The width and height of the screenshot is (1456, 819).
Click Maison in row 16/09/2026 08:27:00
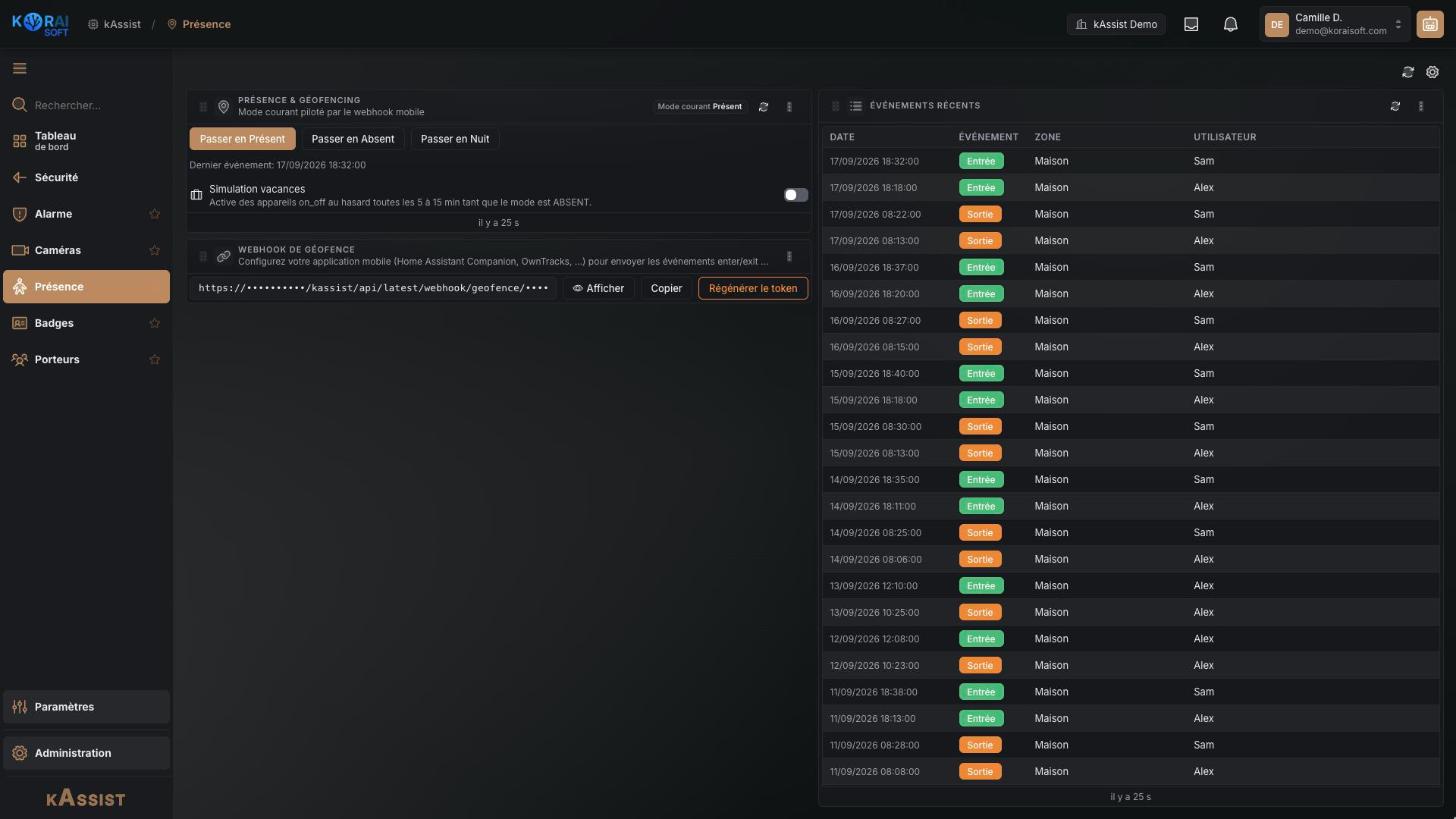pyautogui.click(x=1051, y=320)
